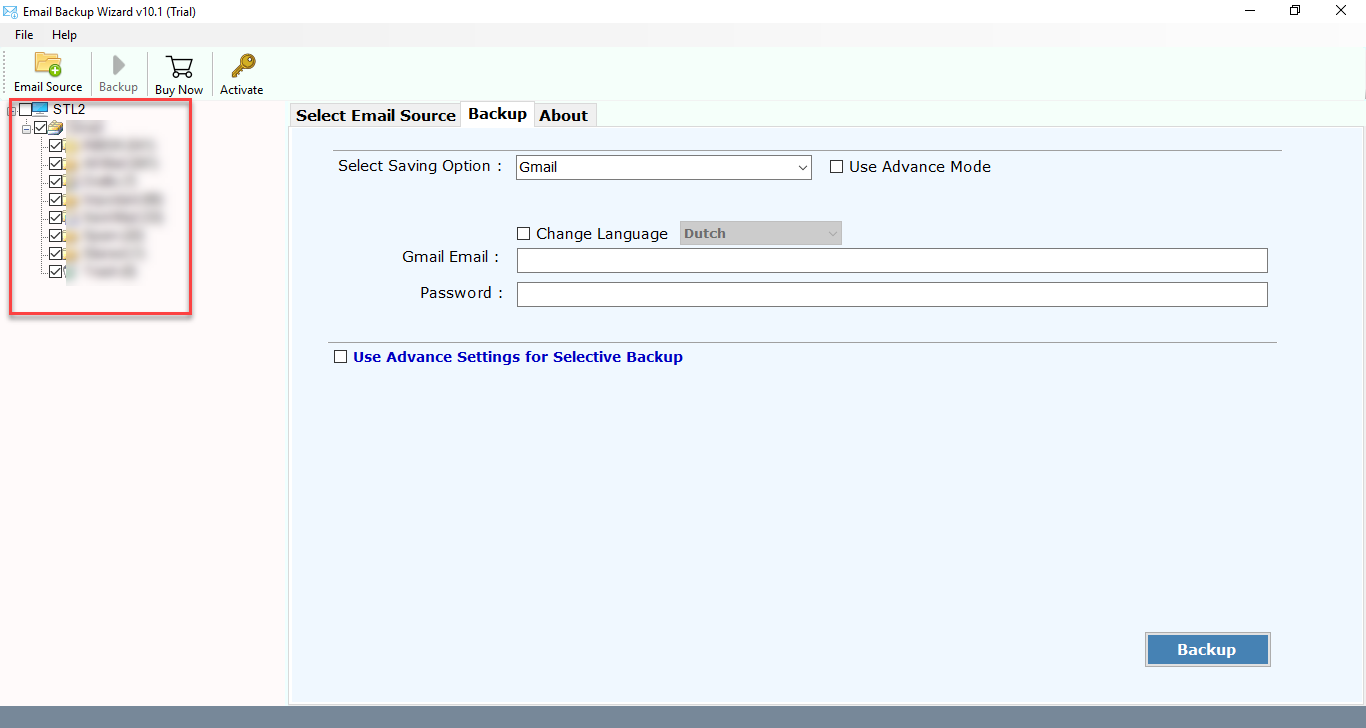Uncheck the first folder in the mailbox tree

point(56,145)
